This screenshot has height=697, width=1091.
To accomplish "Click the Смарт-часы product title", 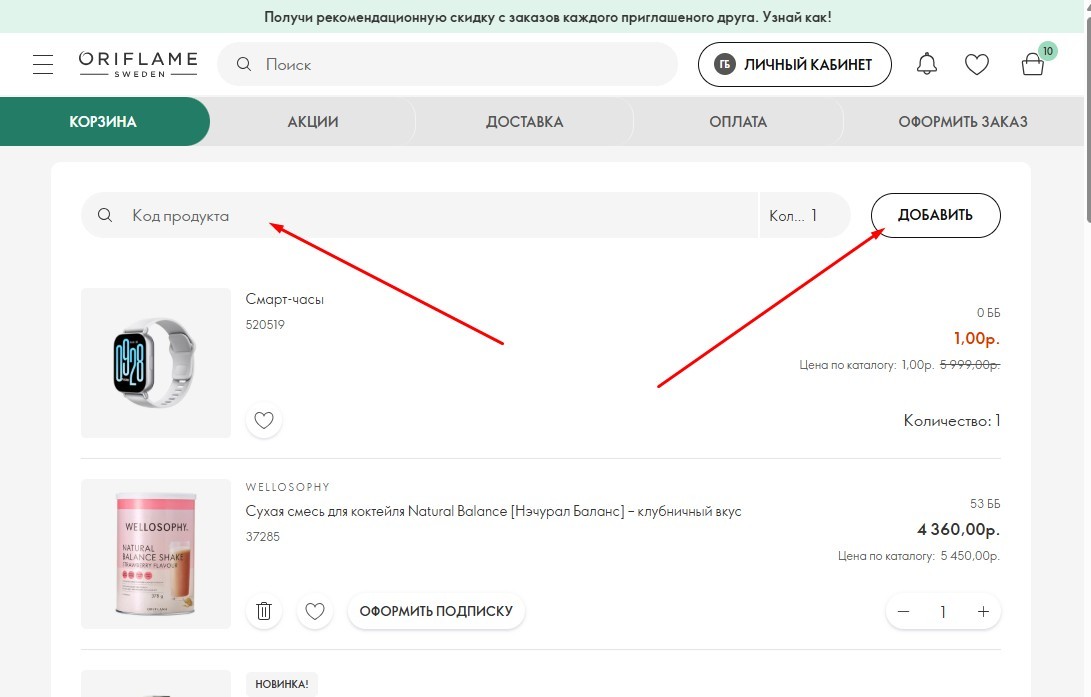I will [x=285, y=299].
